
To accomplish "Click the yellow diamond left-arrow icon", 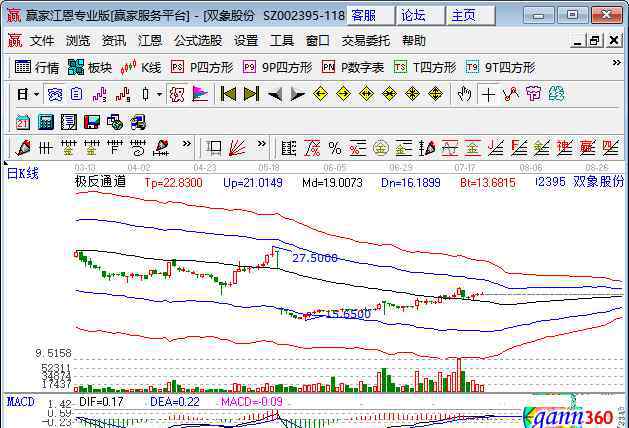I will 320,94.
